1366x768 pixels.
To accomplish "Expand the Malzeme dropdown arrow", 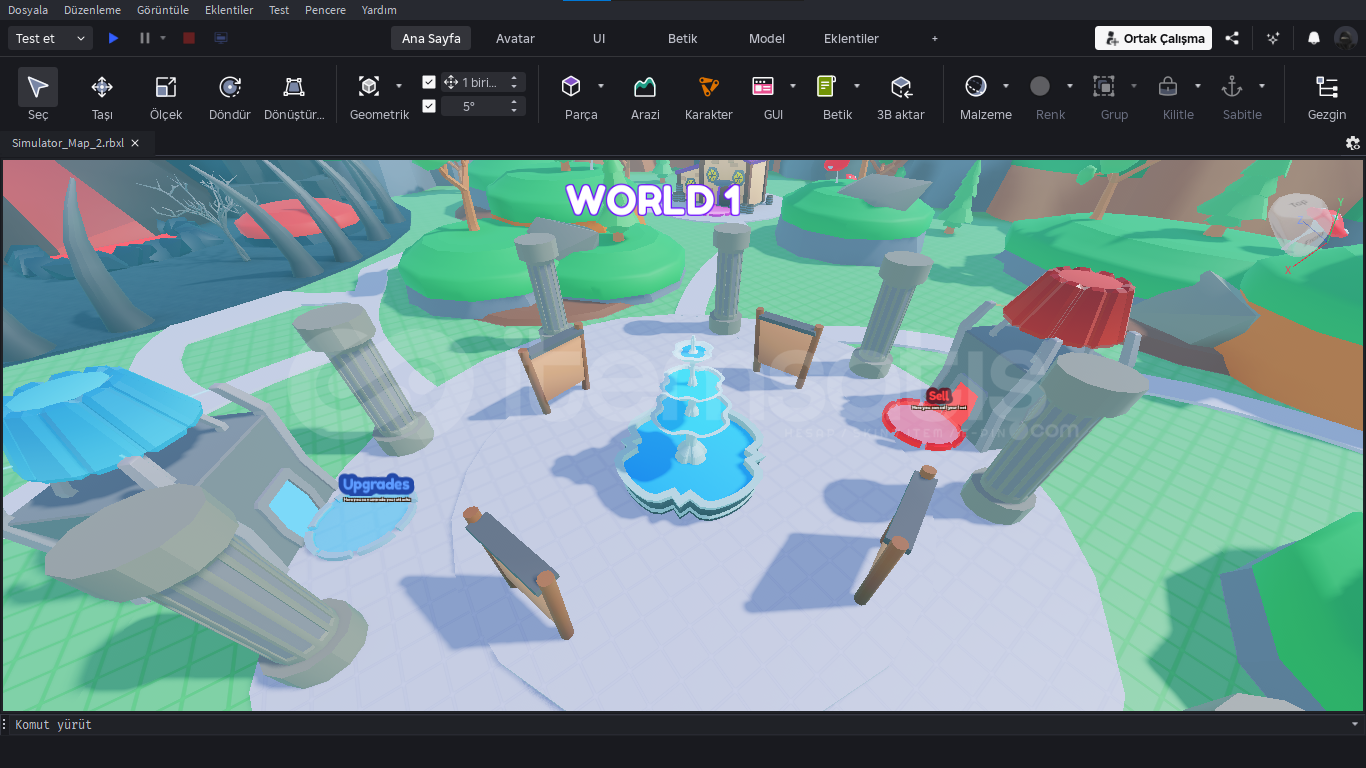I will [1006, 86].
